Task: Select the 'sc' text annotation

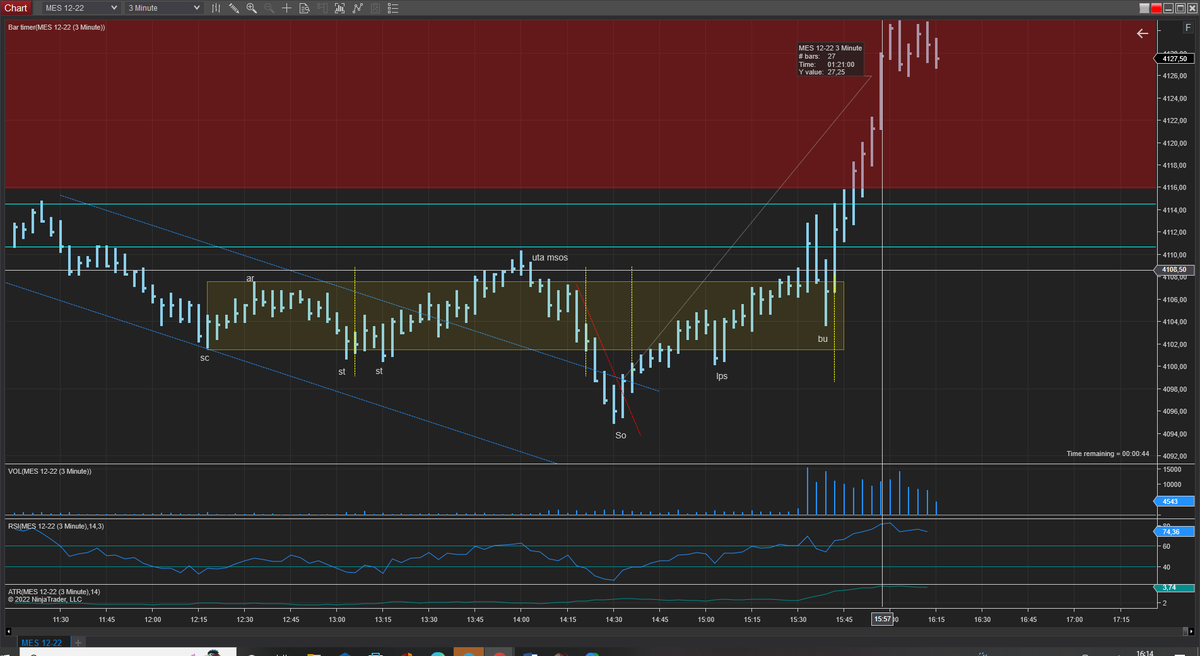Action: (204, 357)
